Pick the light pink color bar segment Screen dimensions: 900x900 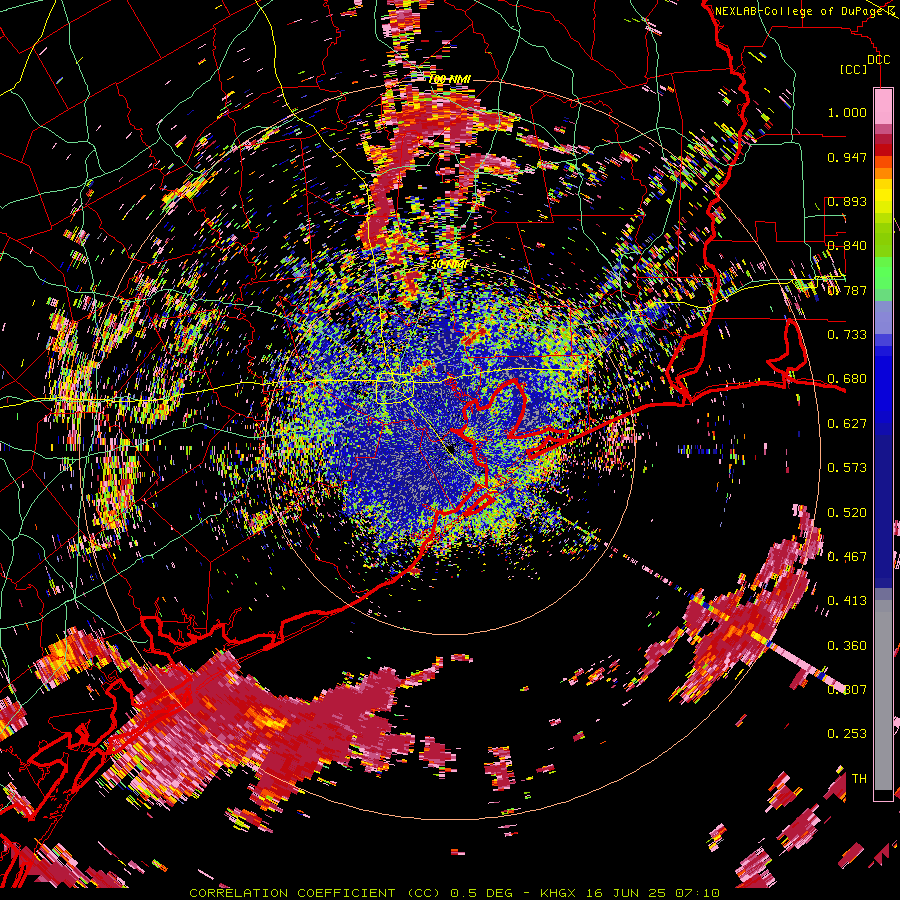click(x=883, y=106)
